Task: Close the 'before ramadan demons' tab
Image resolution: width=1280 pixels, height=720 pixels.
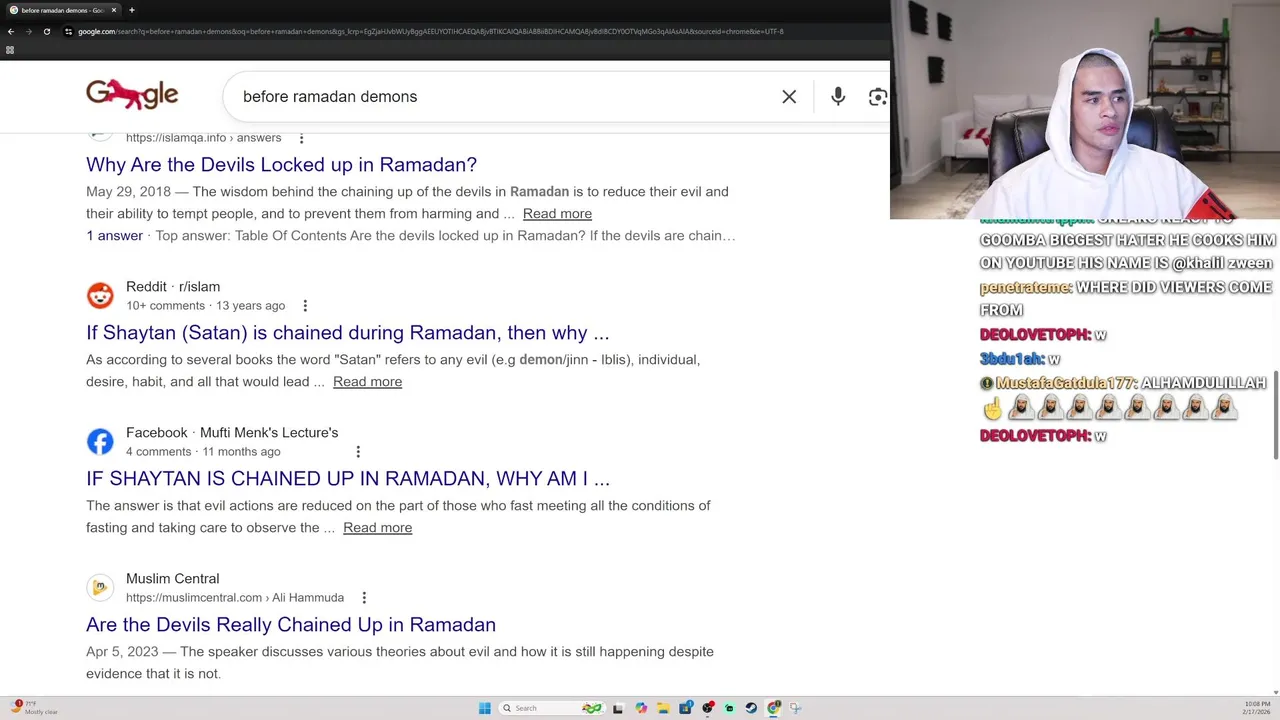Action: (x=114, y=10)
